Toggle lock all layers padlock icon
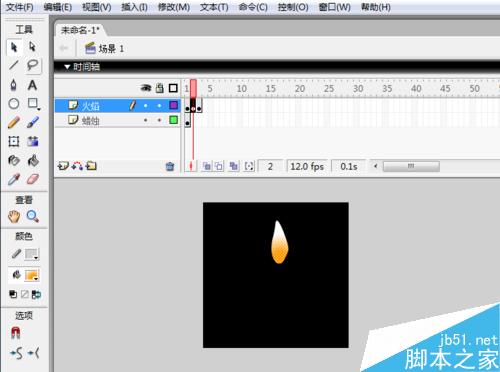The height and width of the screenshot is (372, 500). click(x=160, y=88)
